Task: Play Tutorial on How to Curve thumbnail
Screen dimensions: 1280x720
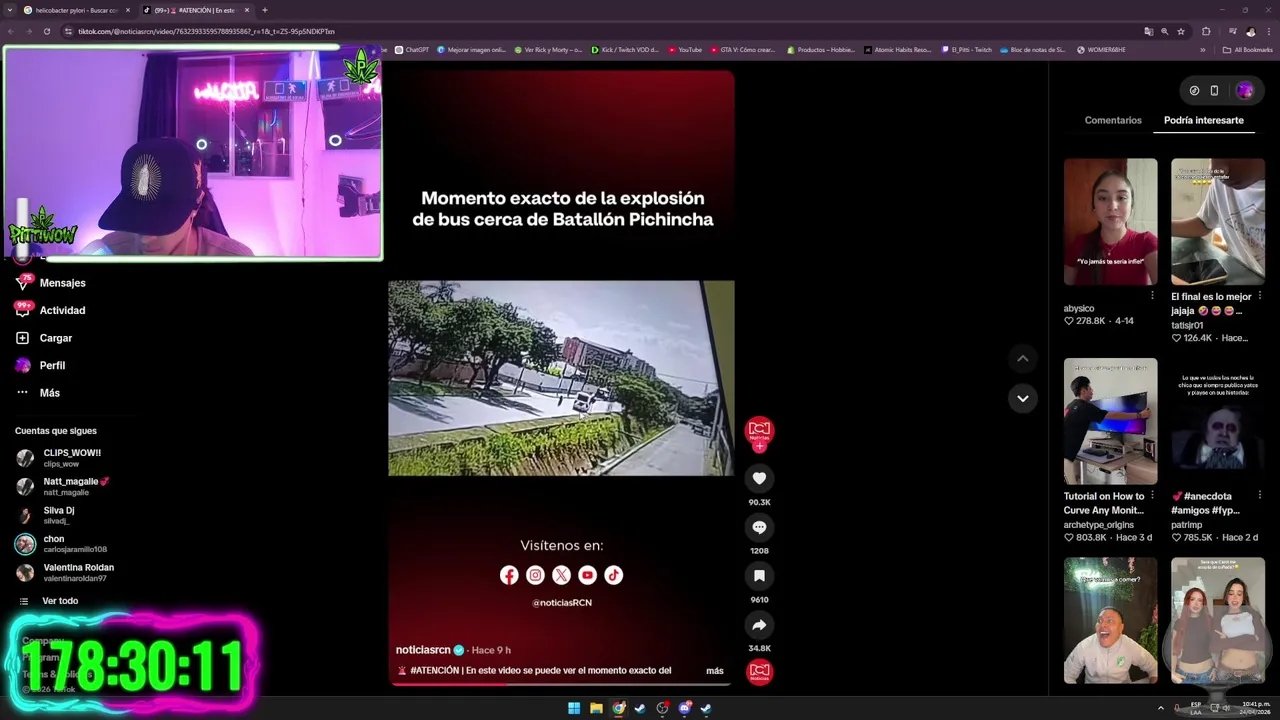Action: click(x=1110, y=421)
